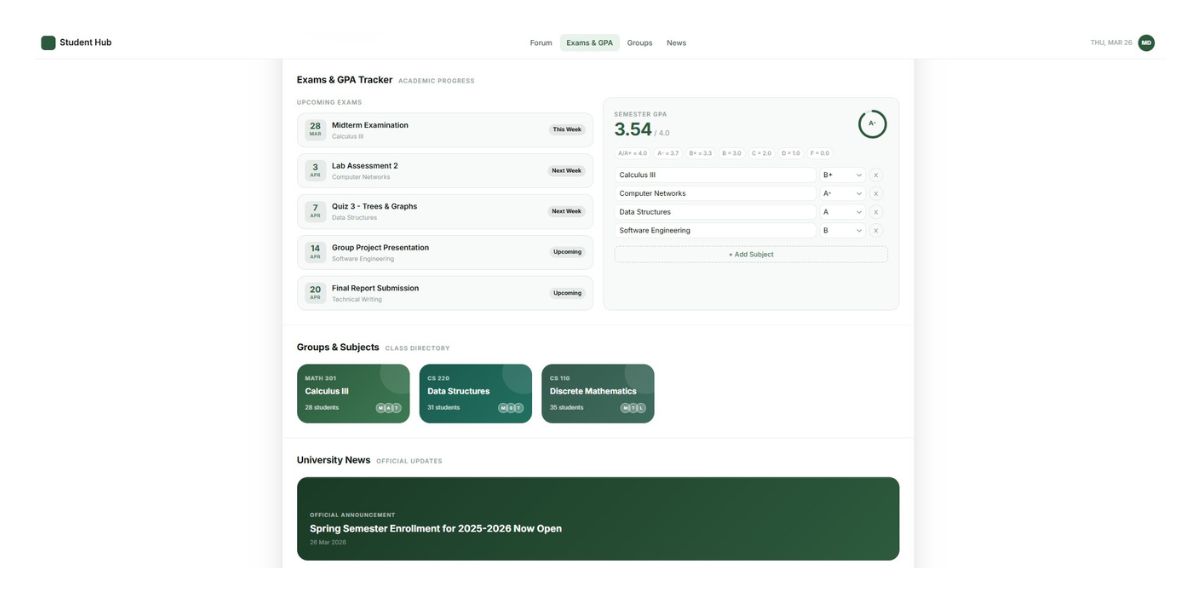Toggle the A/A+ = 4.0 grade chip
The width and height of the screenshot is (1200, 600).
coord(635,153)
